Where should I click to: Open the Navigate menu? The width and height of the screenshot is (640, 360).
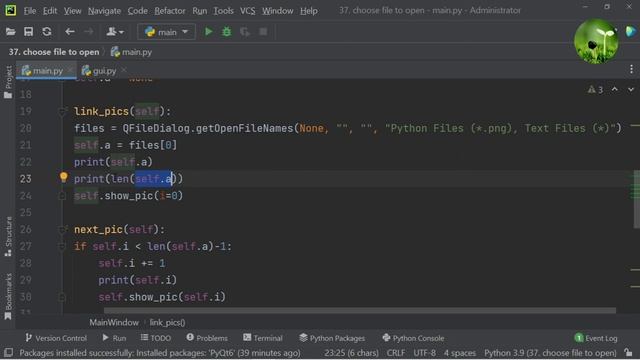104,11
